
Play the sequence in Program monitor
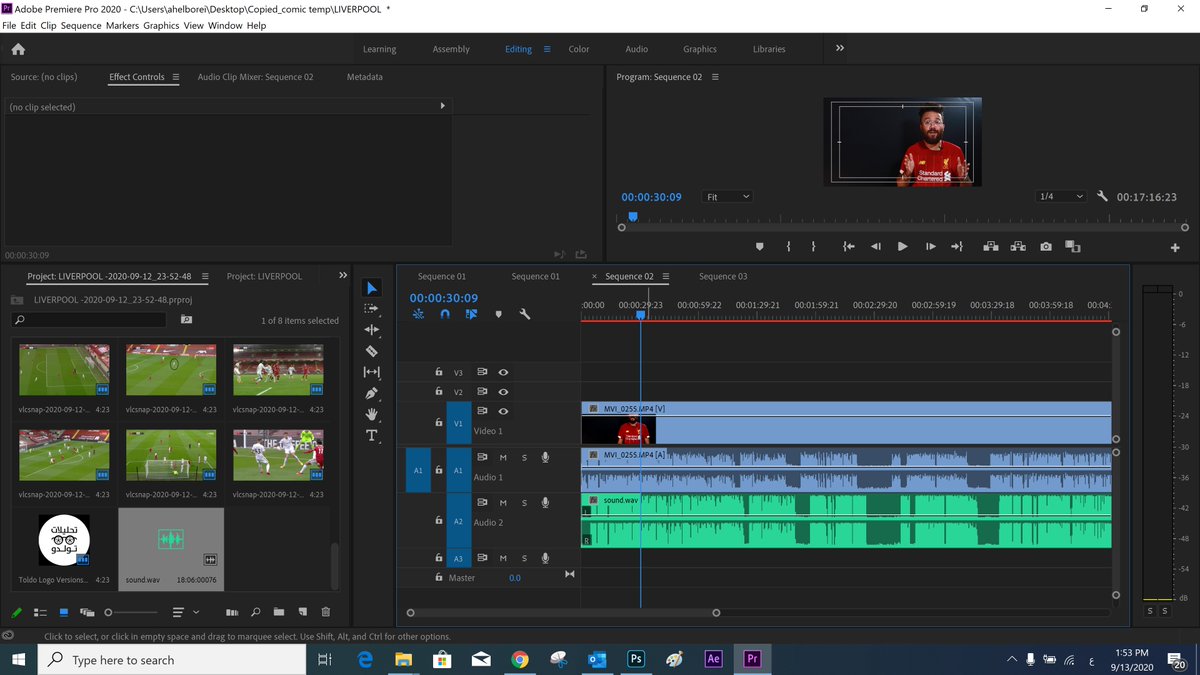point(902,246)
